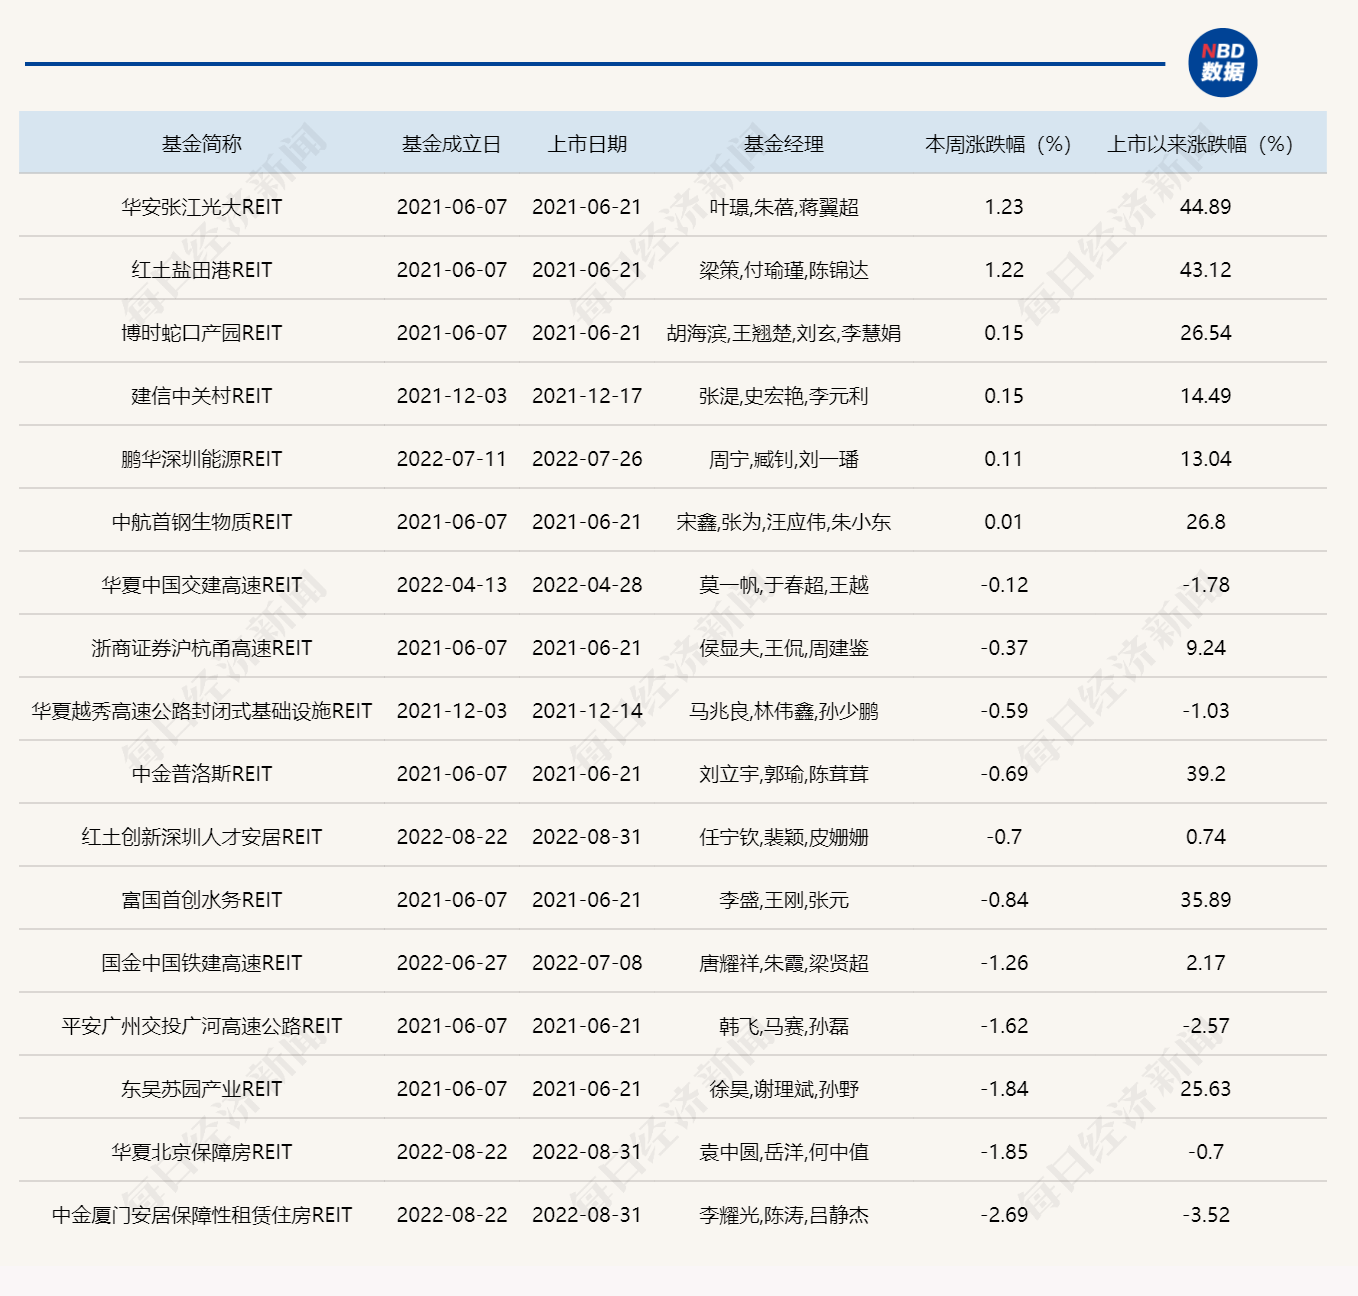Select the 红土盐田港REIT fund name
The image size is (1358, 1296).
[x=202, y=270]
